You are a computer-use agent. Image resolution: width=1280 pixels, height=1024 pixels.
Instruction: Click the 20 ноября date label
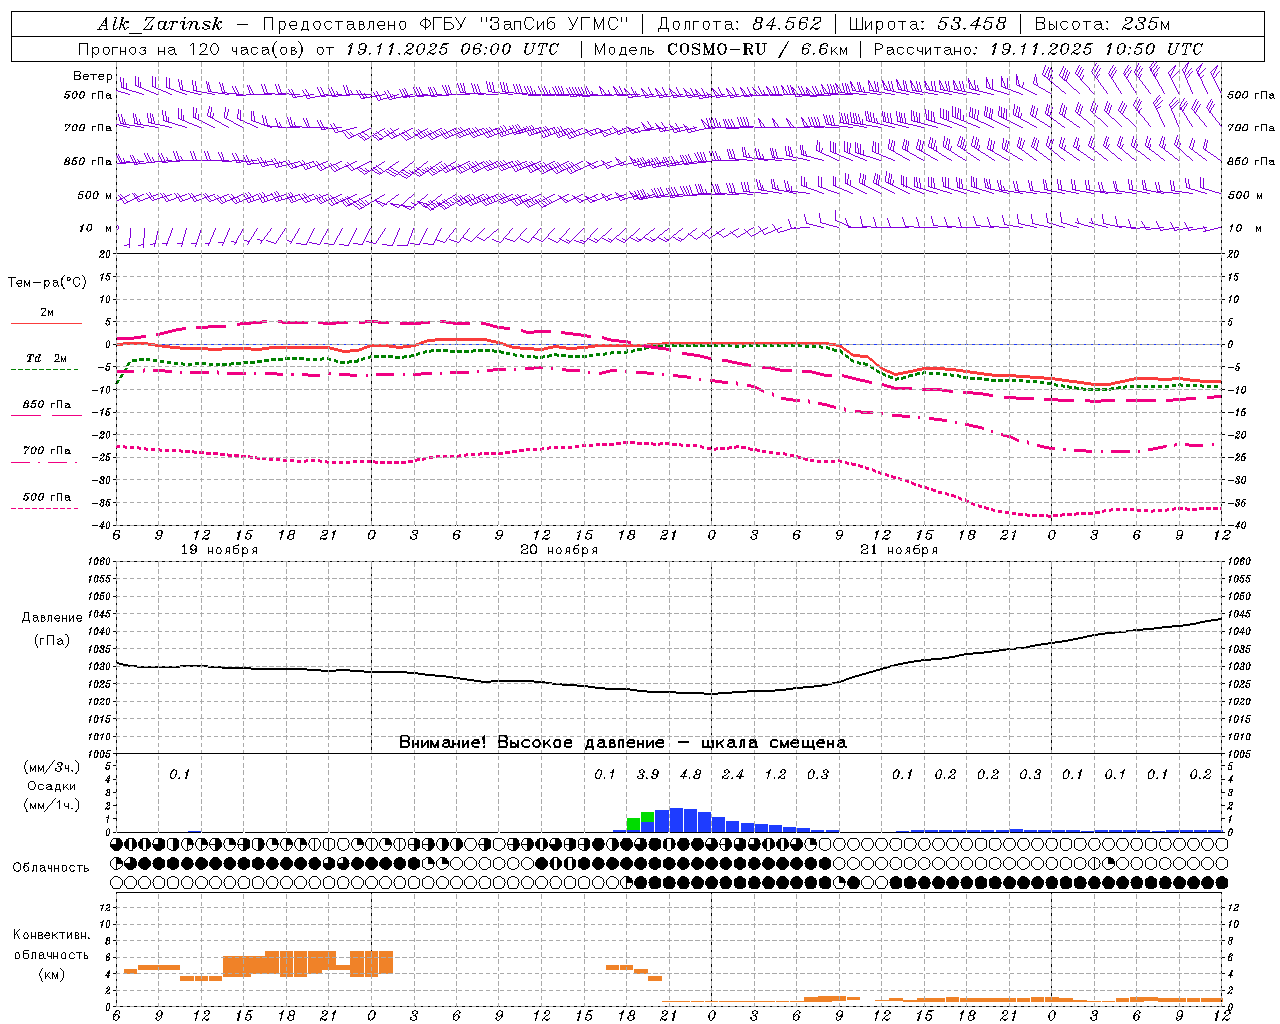coord(559,550)
